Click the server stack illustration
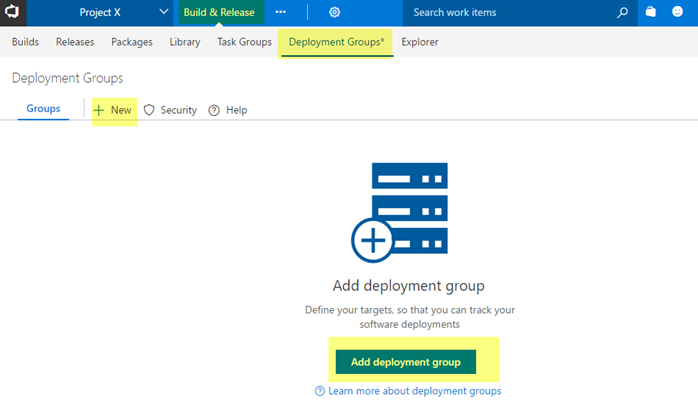Image resolution: width=698 pixels, height=408 pixels. [399, 213]
